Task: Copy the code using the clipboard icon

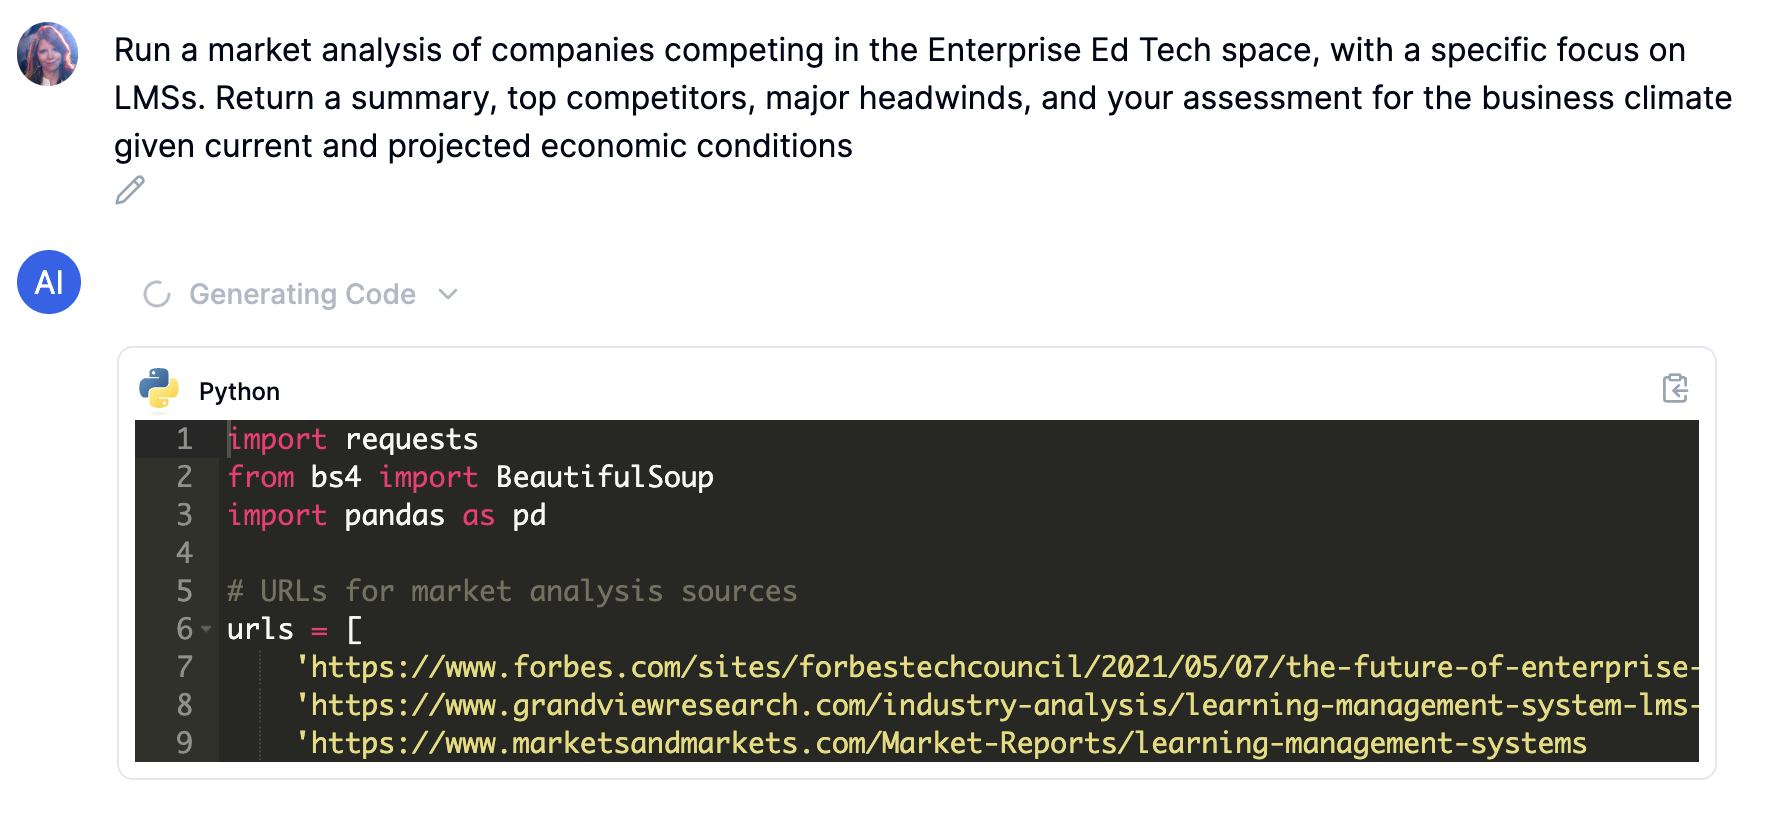Action: [x=1674, y=388]
